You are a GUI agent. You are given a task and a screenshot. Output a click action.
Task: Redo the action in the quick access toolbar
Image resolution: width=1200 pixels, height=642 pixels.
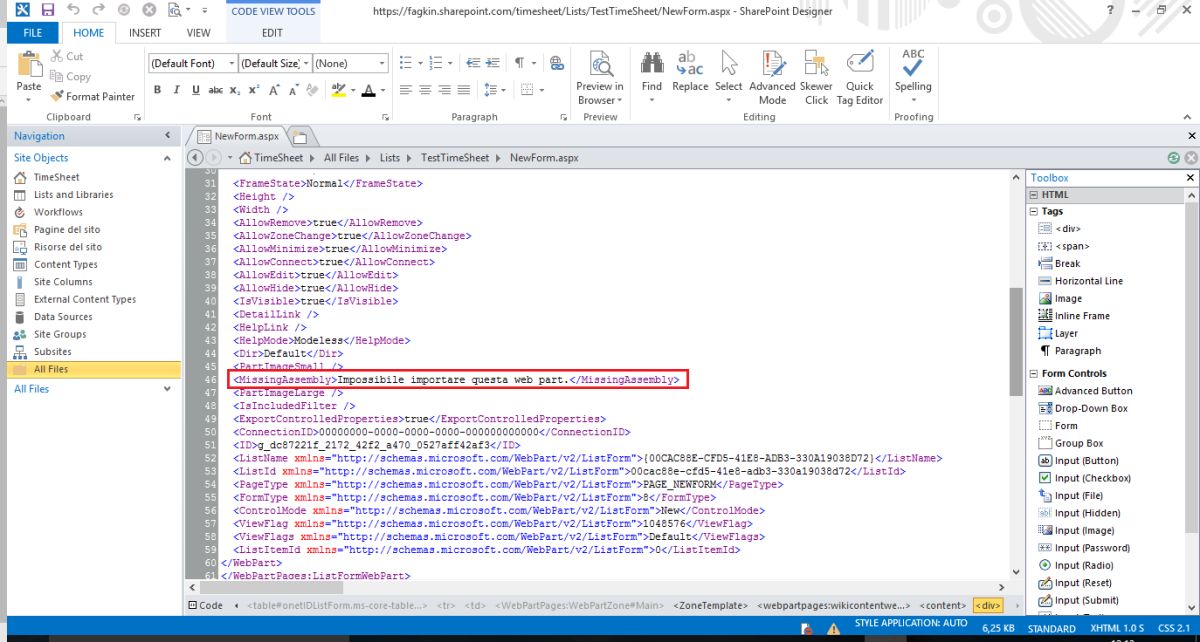(x=98, y=10)
